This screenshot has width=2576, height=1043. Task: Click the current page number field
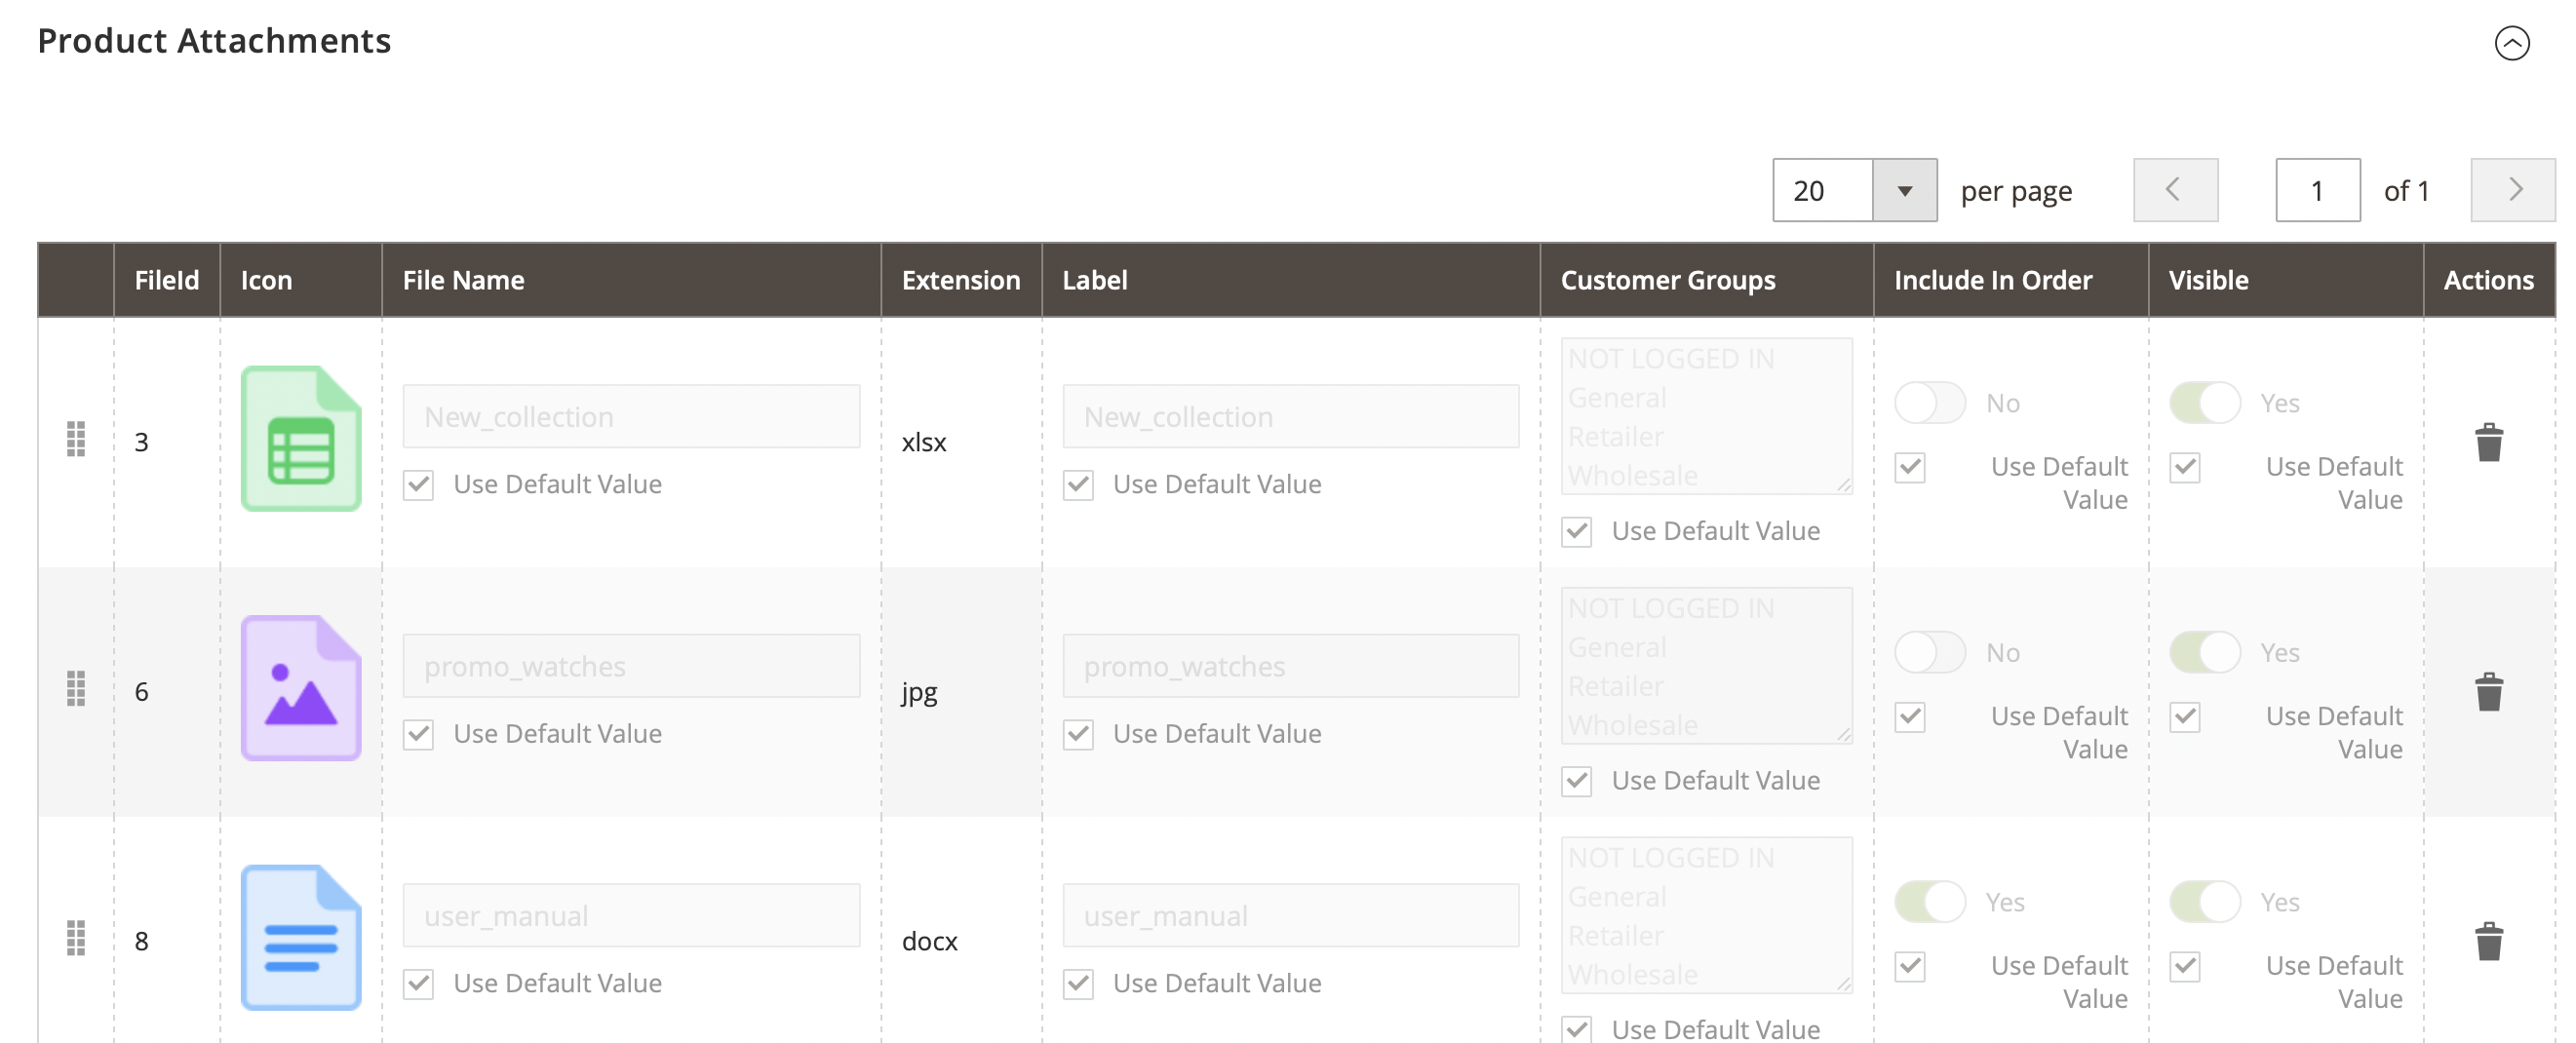[2317, 190]
